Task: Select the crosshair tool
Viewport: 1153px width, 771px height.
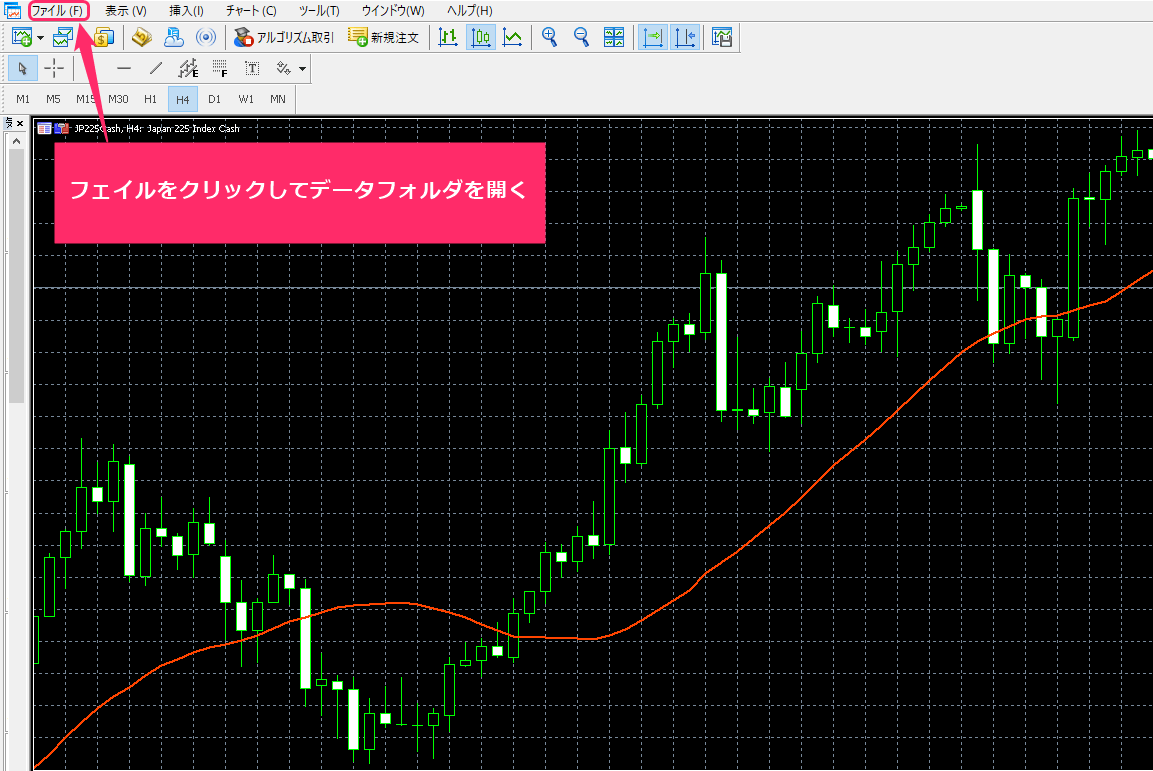Action: pos(54,68)
